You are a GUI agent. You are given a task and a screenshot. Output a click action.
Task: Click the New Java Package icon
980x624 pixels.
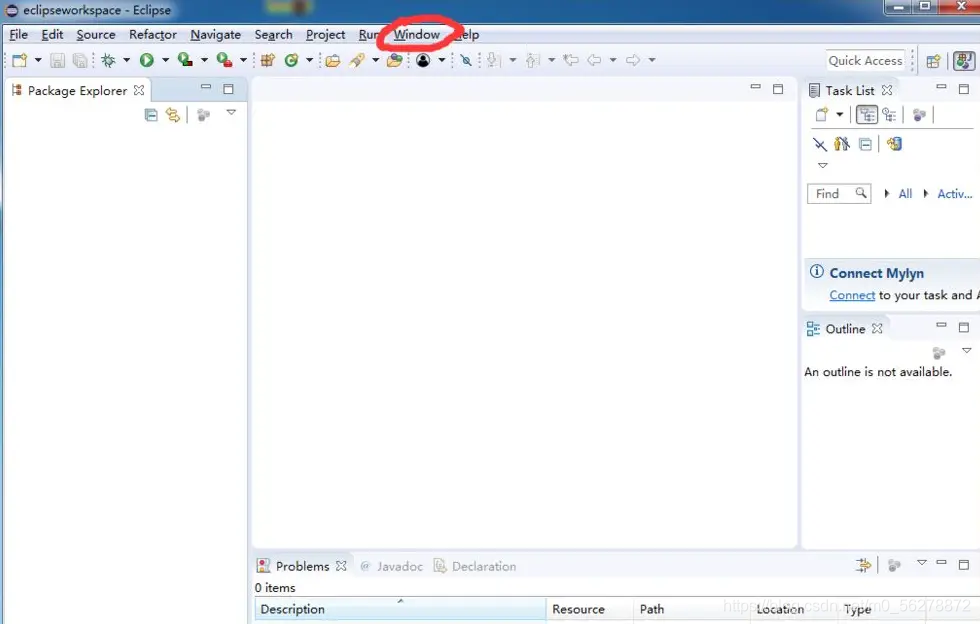(x=268, y=60)
